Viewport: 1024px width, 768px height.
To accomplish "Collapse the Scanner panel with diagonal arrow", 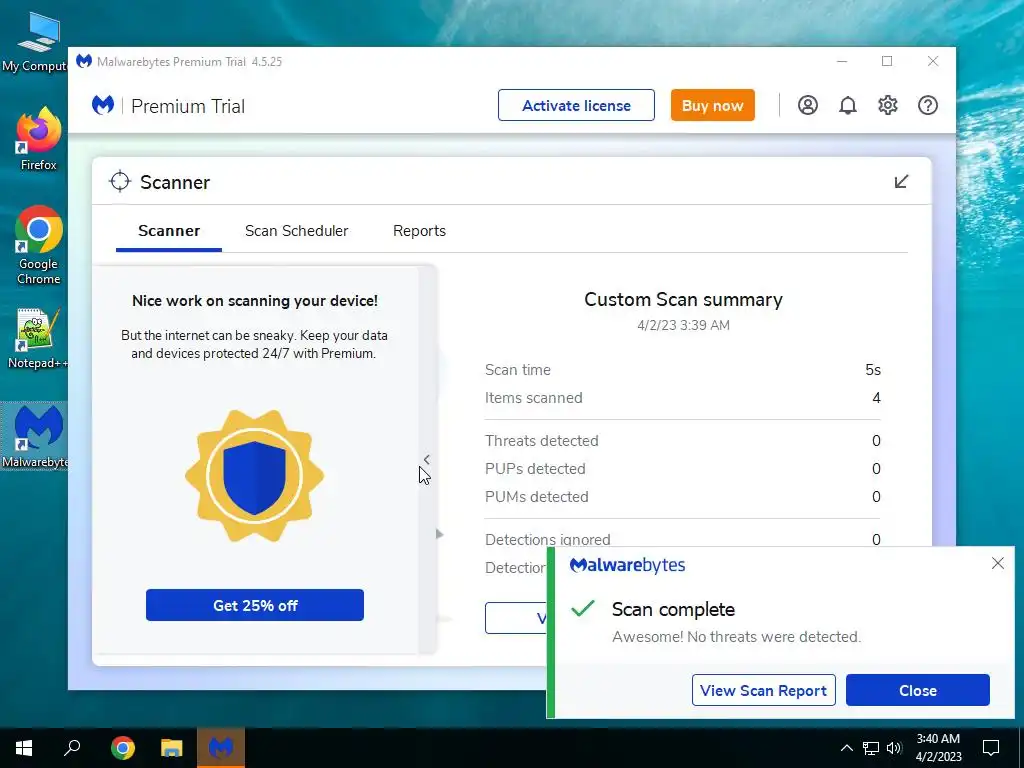I will click(901, 182).
